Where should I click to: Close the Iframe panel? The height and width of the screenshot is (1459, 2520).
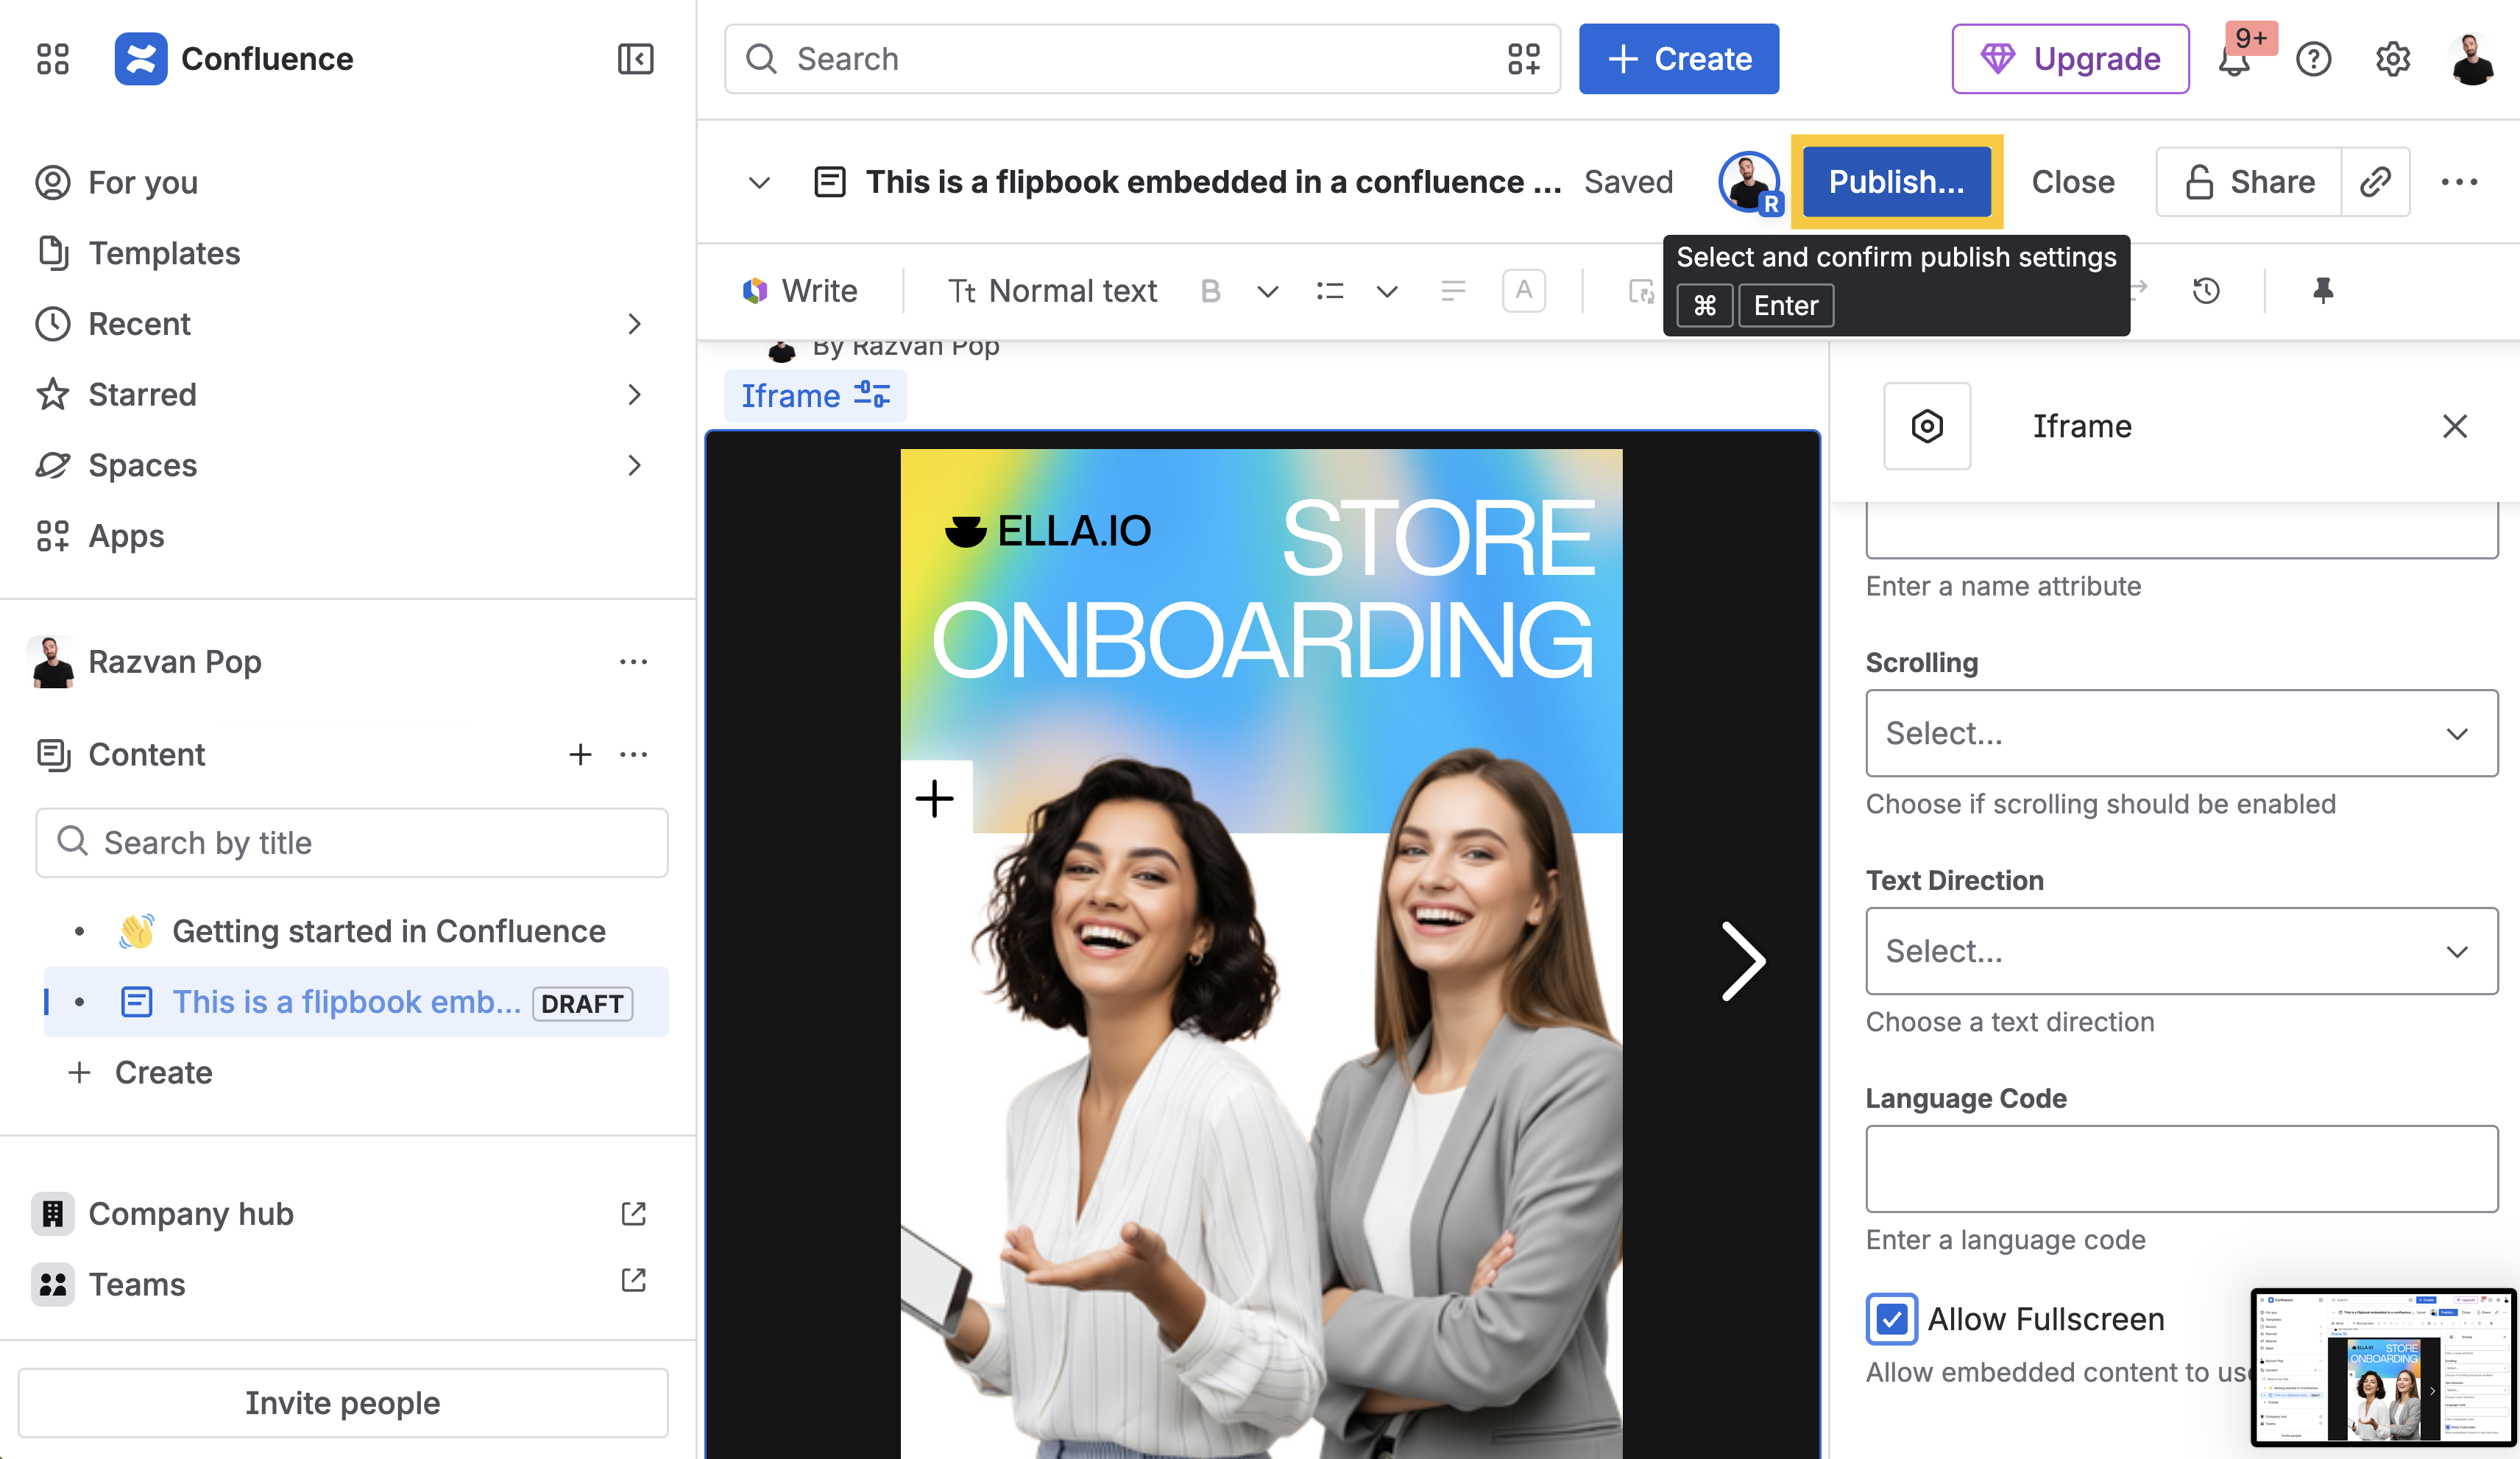click(x=2455, y=426)
